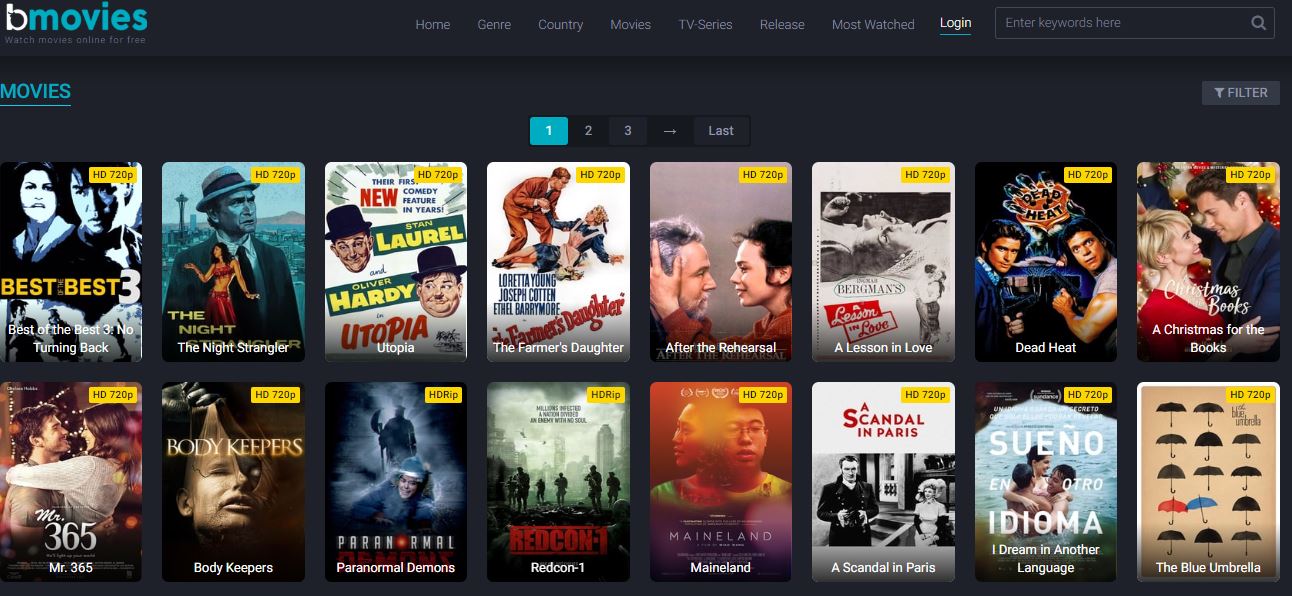Open the Paranormal Demons poster

(x=396, y=482)
